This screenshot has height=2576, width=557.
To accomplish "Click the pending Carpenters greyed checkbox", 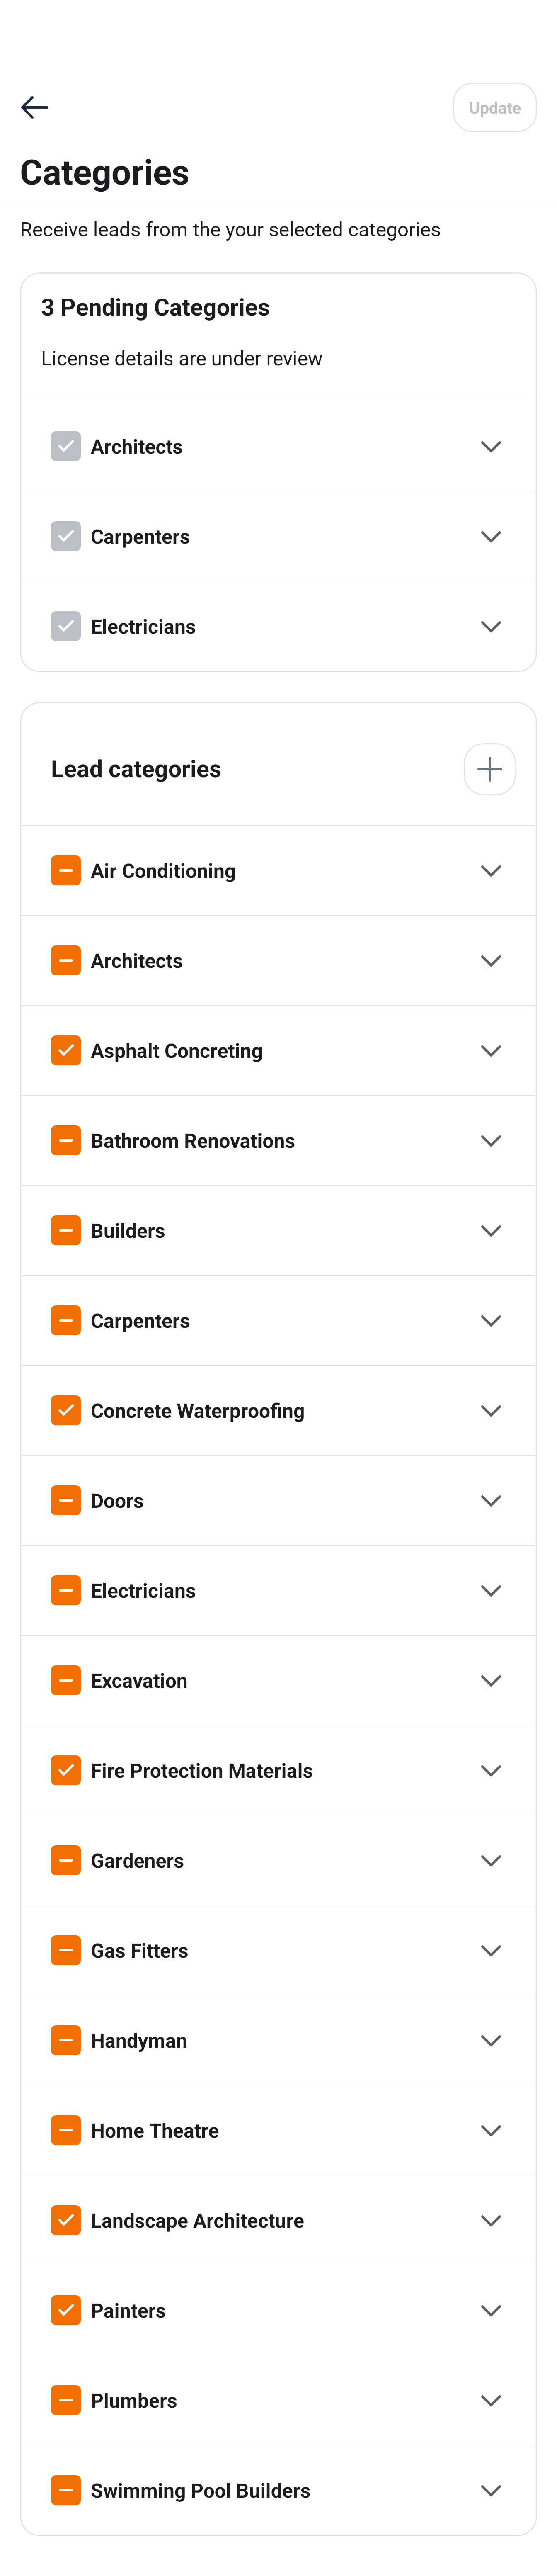I will click(x=66, y=536).
